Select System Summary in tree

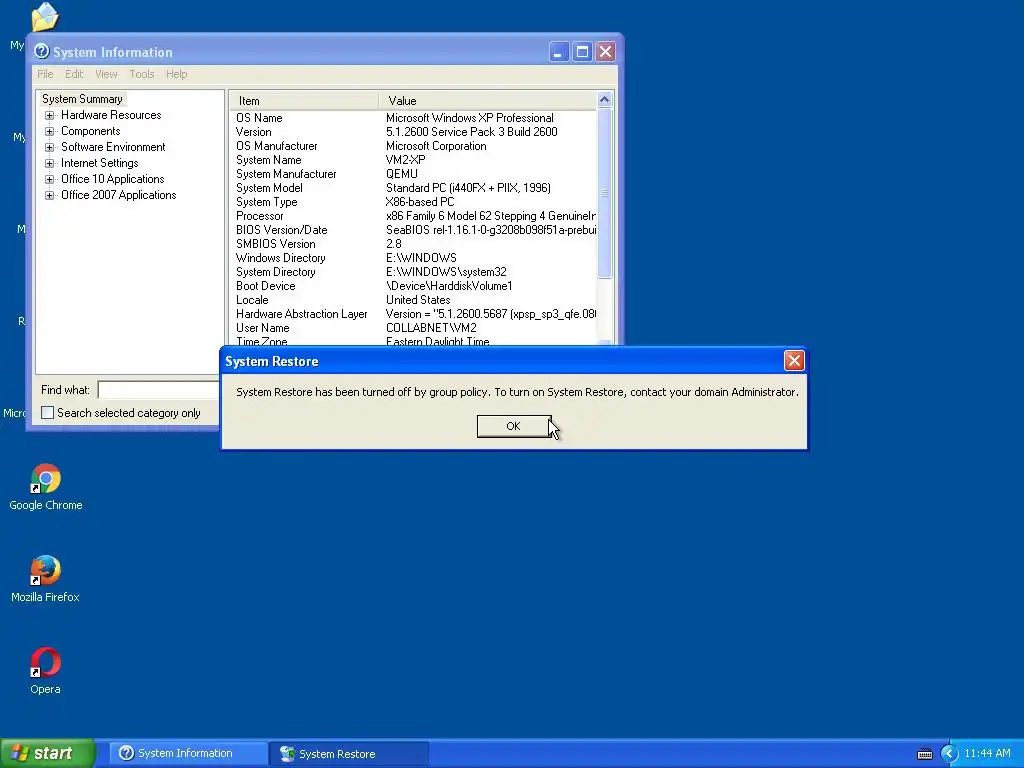82,99
